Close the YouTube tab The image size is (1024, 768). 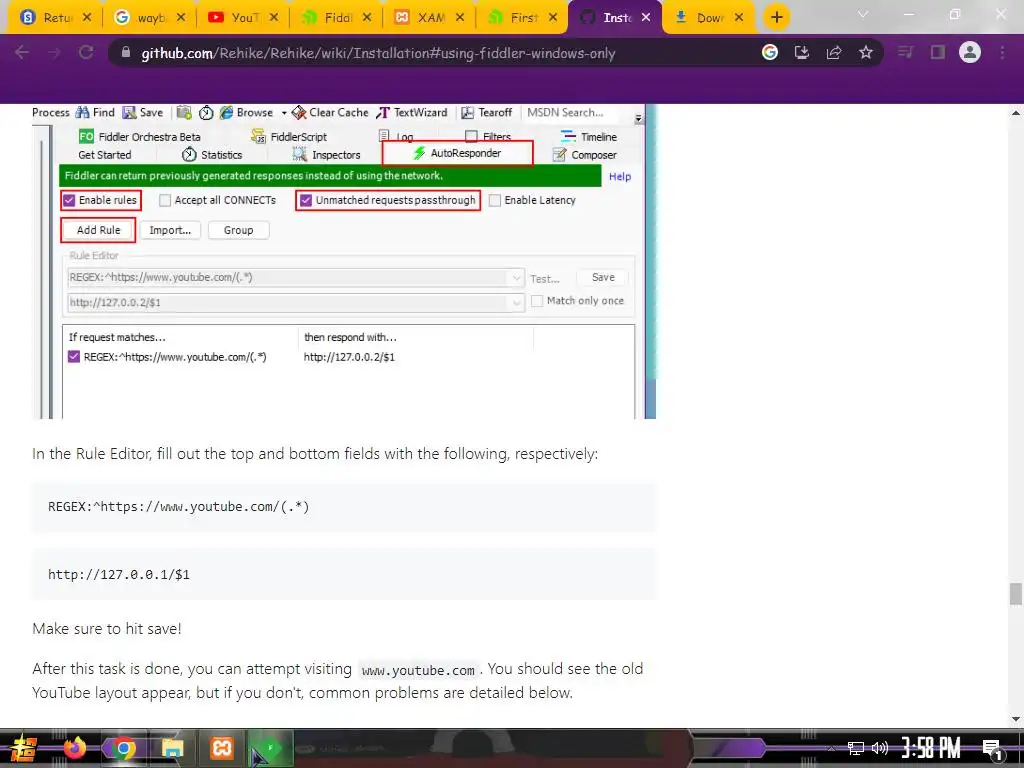point(274,18)
